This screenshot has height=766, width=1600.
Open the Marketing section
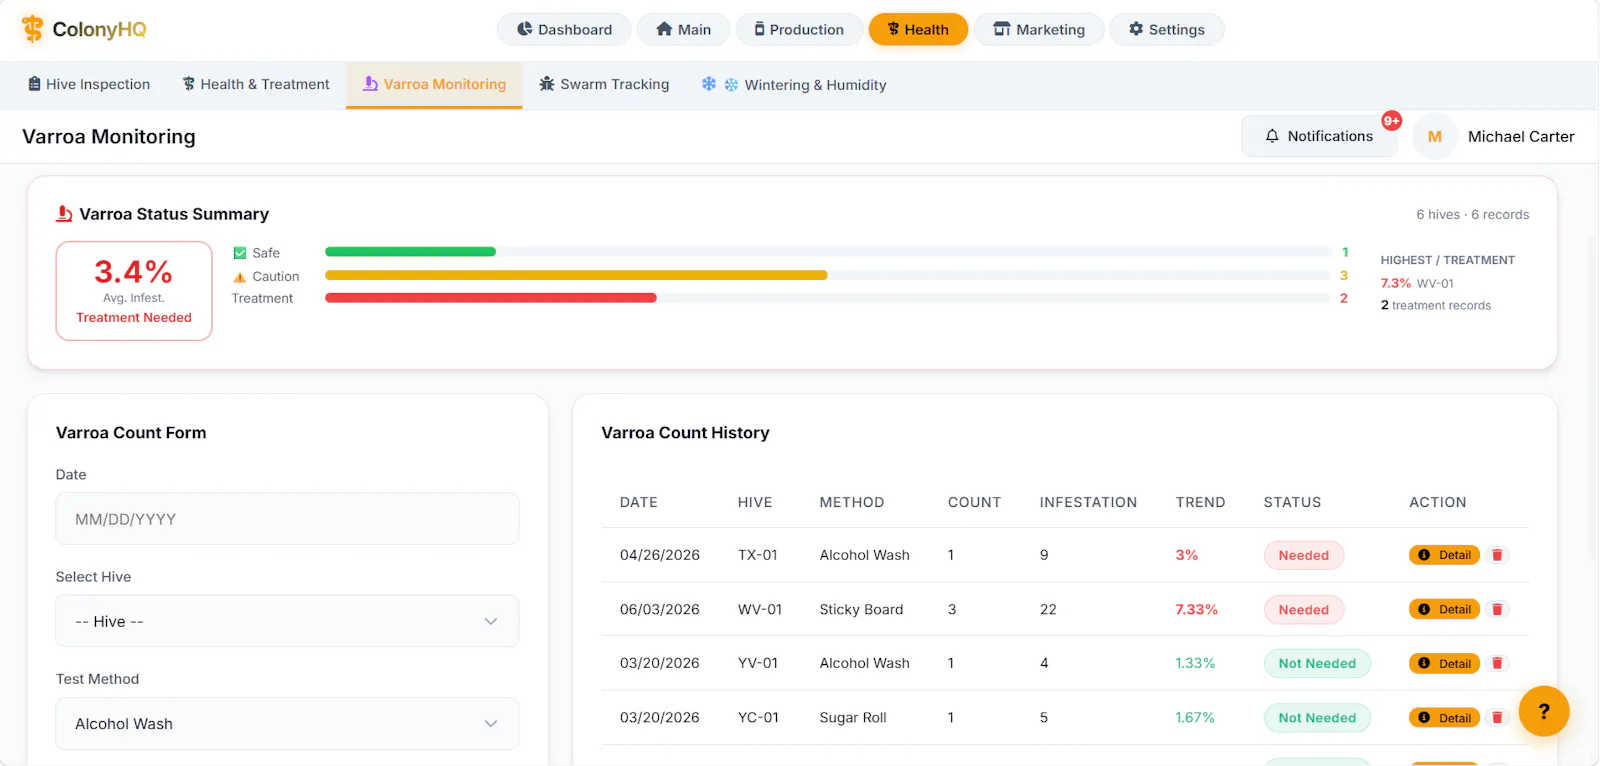1039,29
